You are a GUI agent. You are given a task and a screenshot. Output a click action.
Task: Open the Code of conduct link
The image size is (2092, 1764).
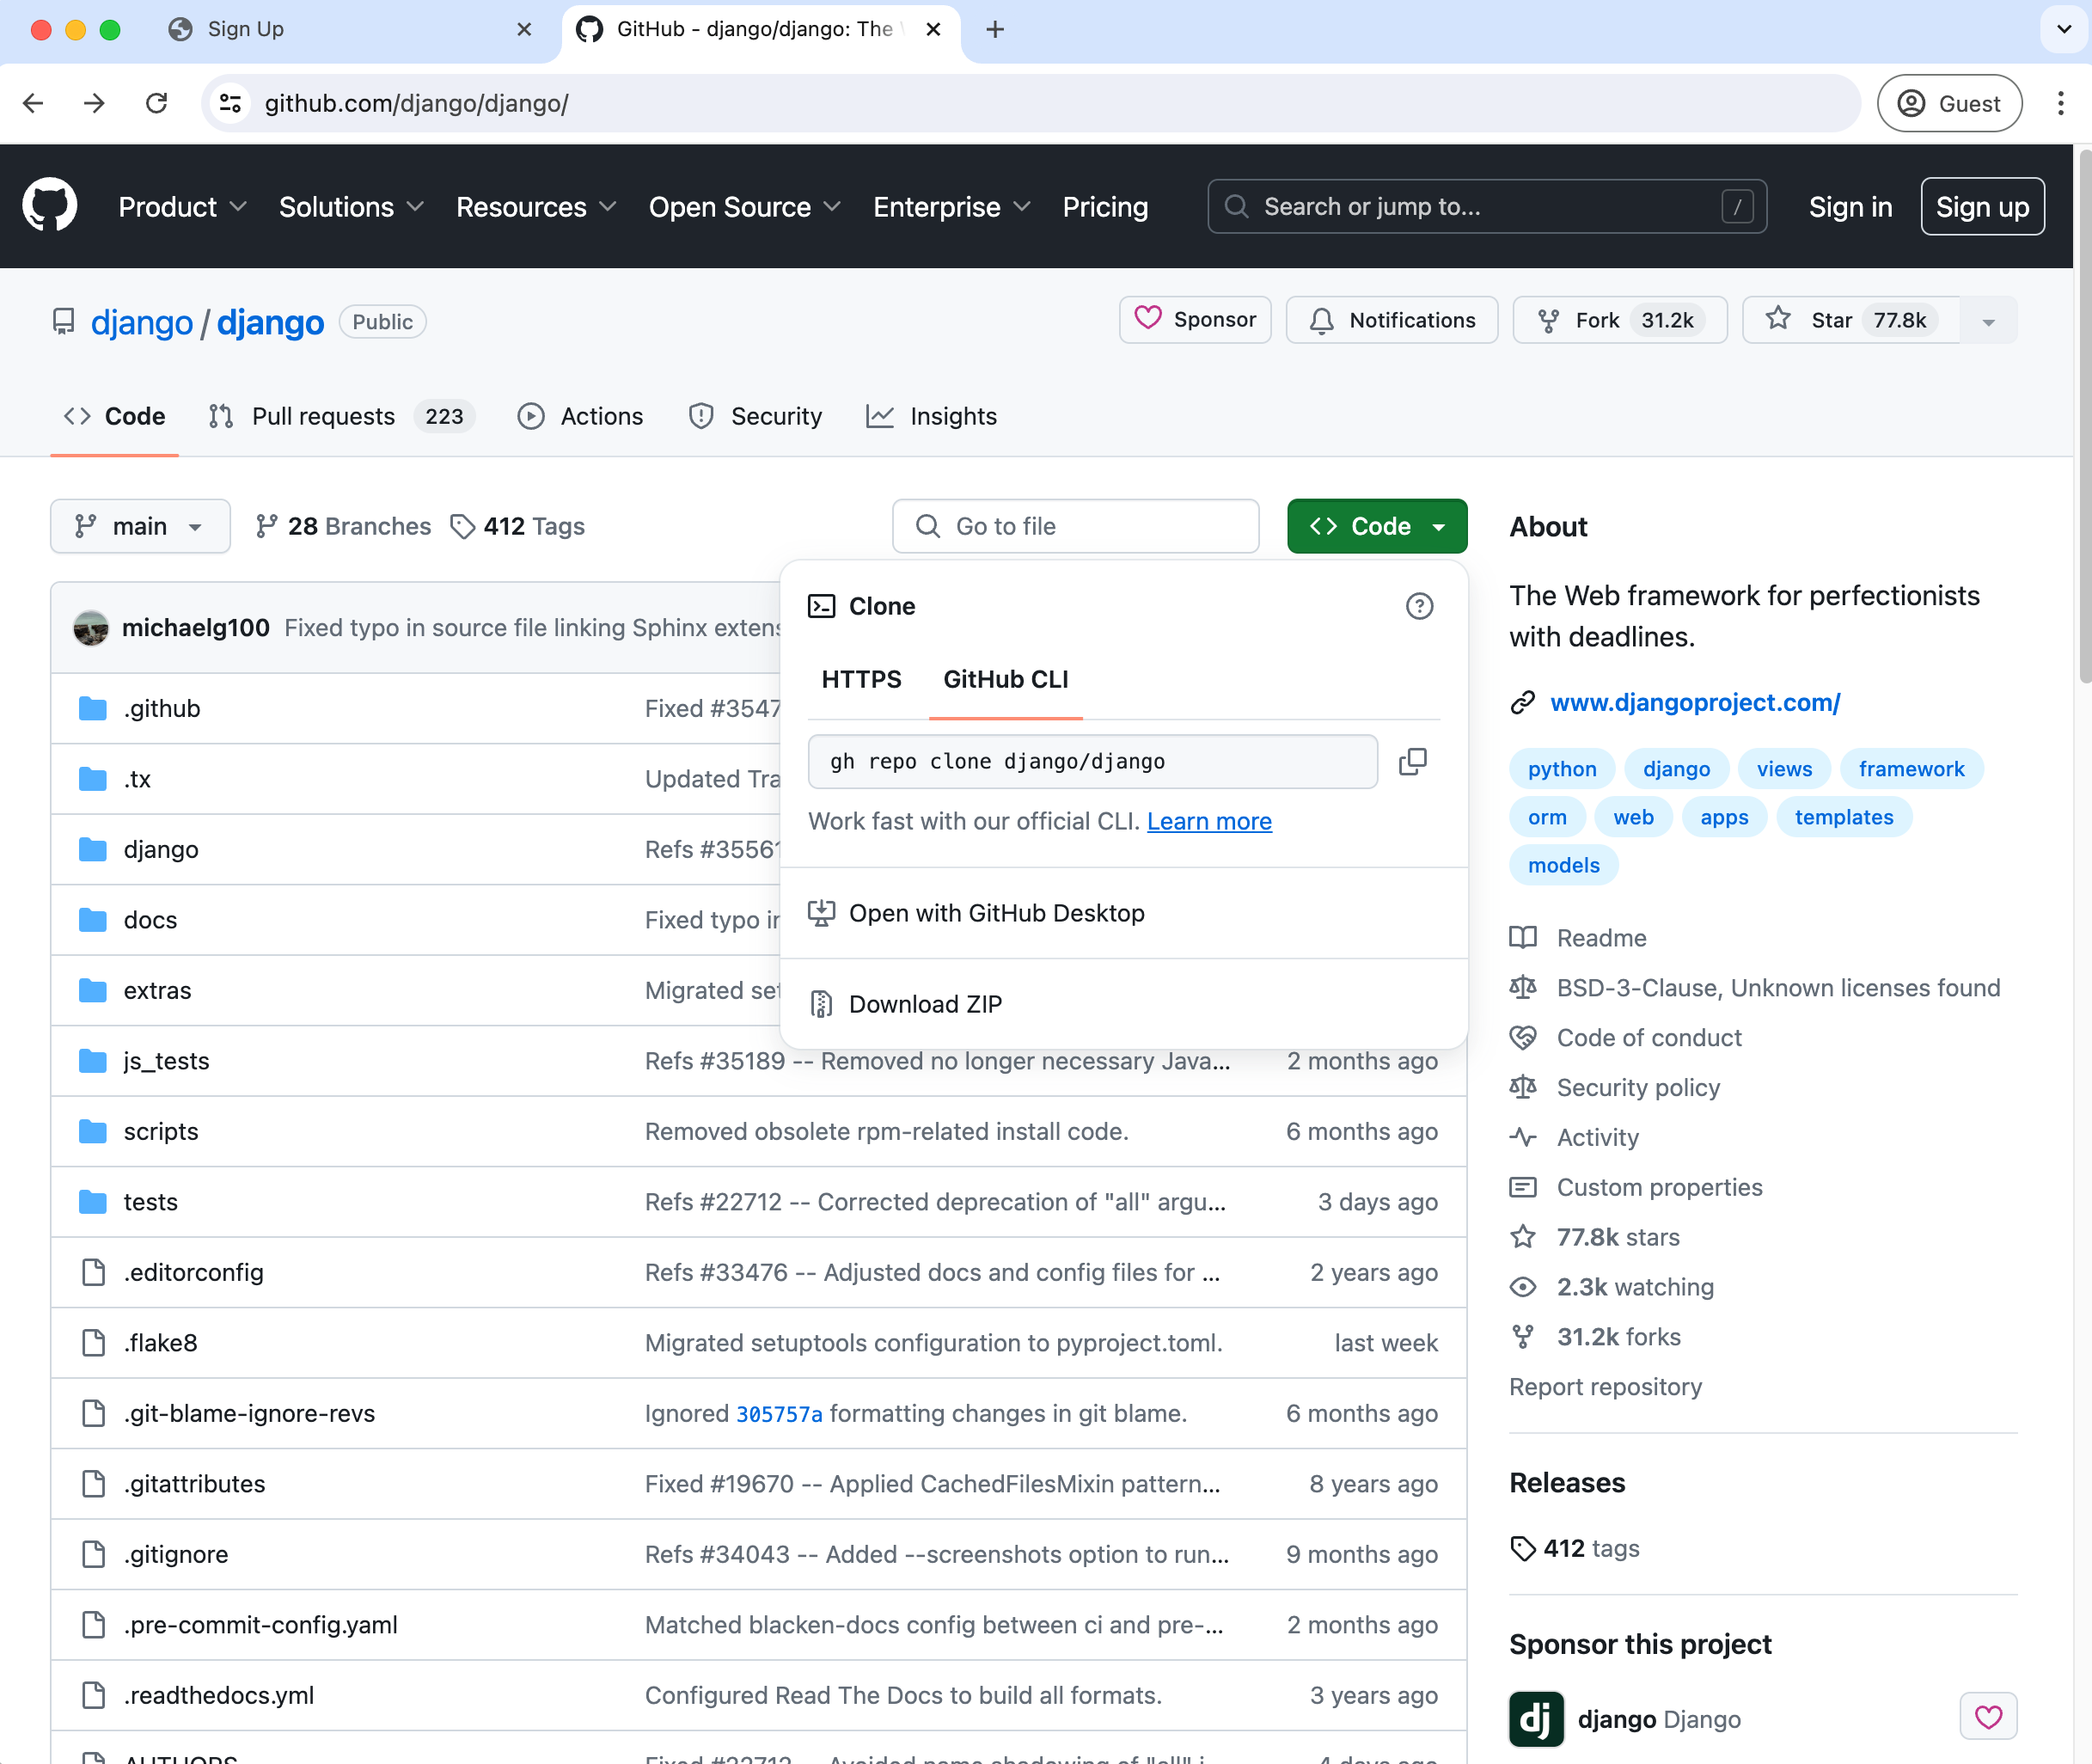1648,1038
